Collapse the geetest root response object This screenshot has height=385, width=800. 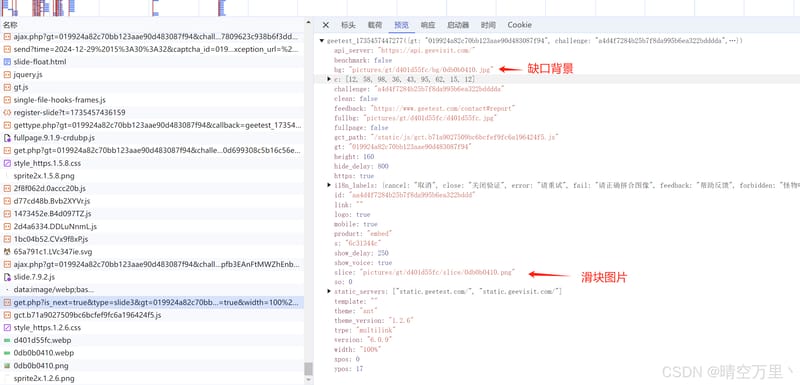322,40
